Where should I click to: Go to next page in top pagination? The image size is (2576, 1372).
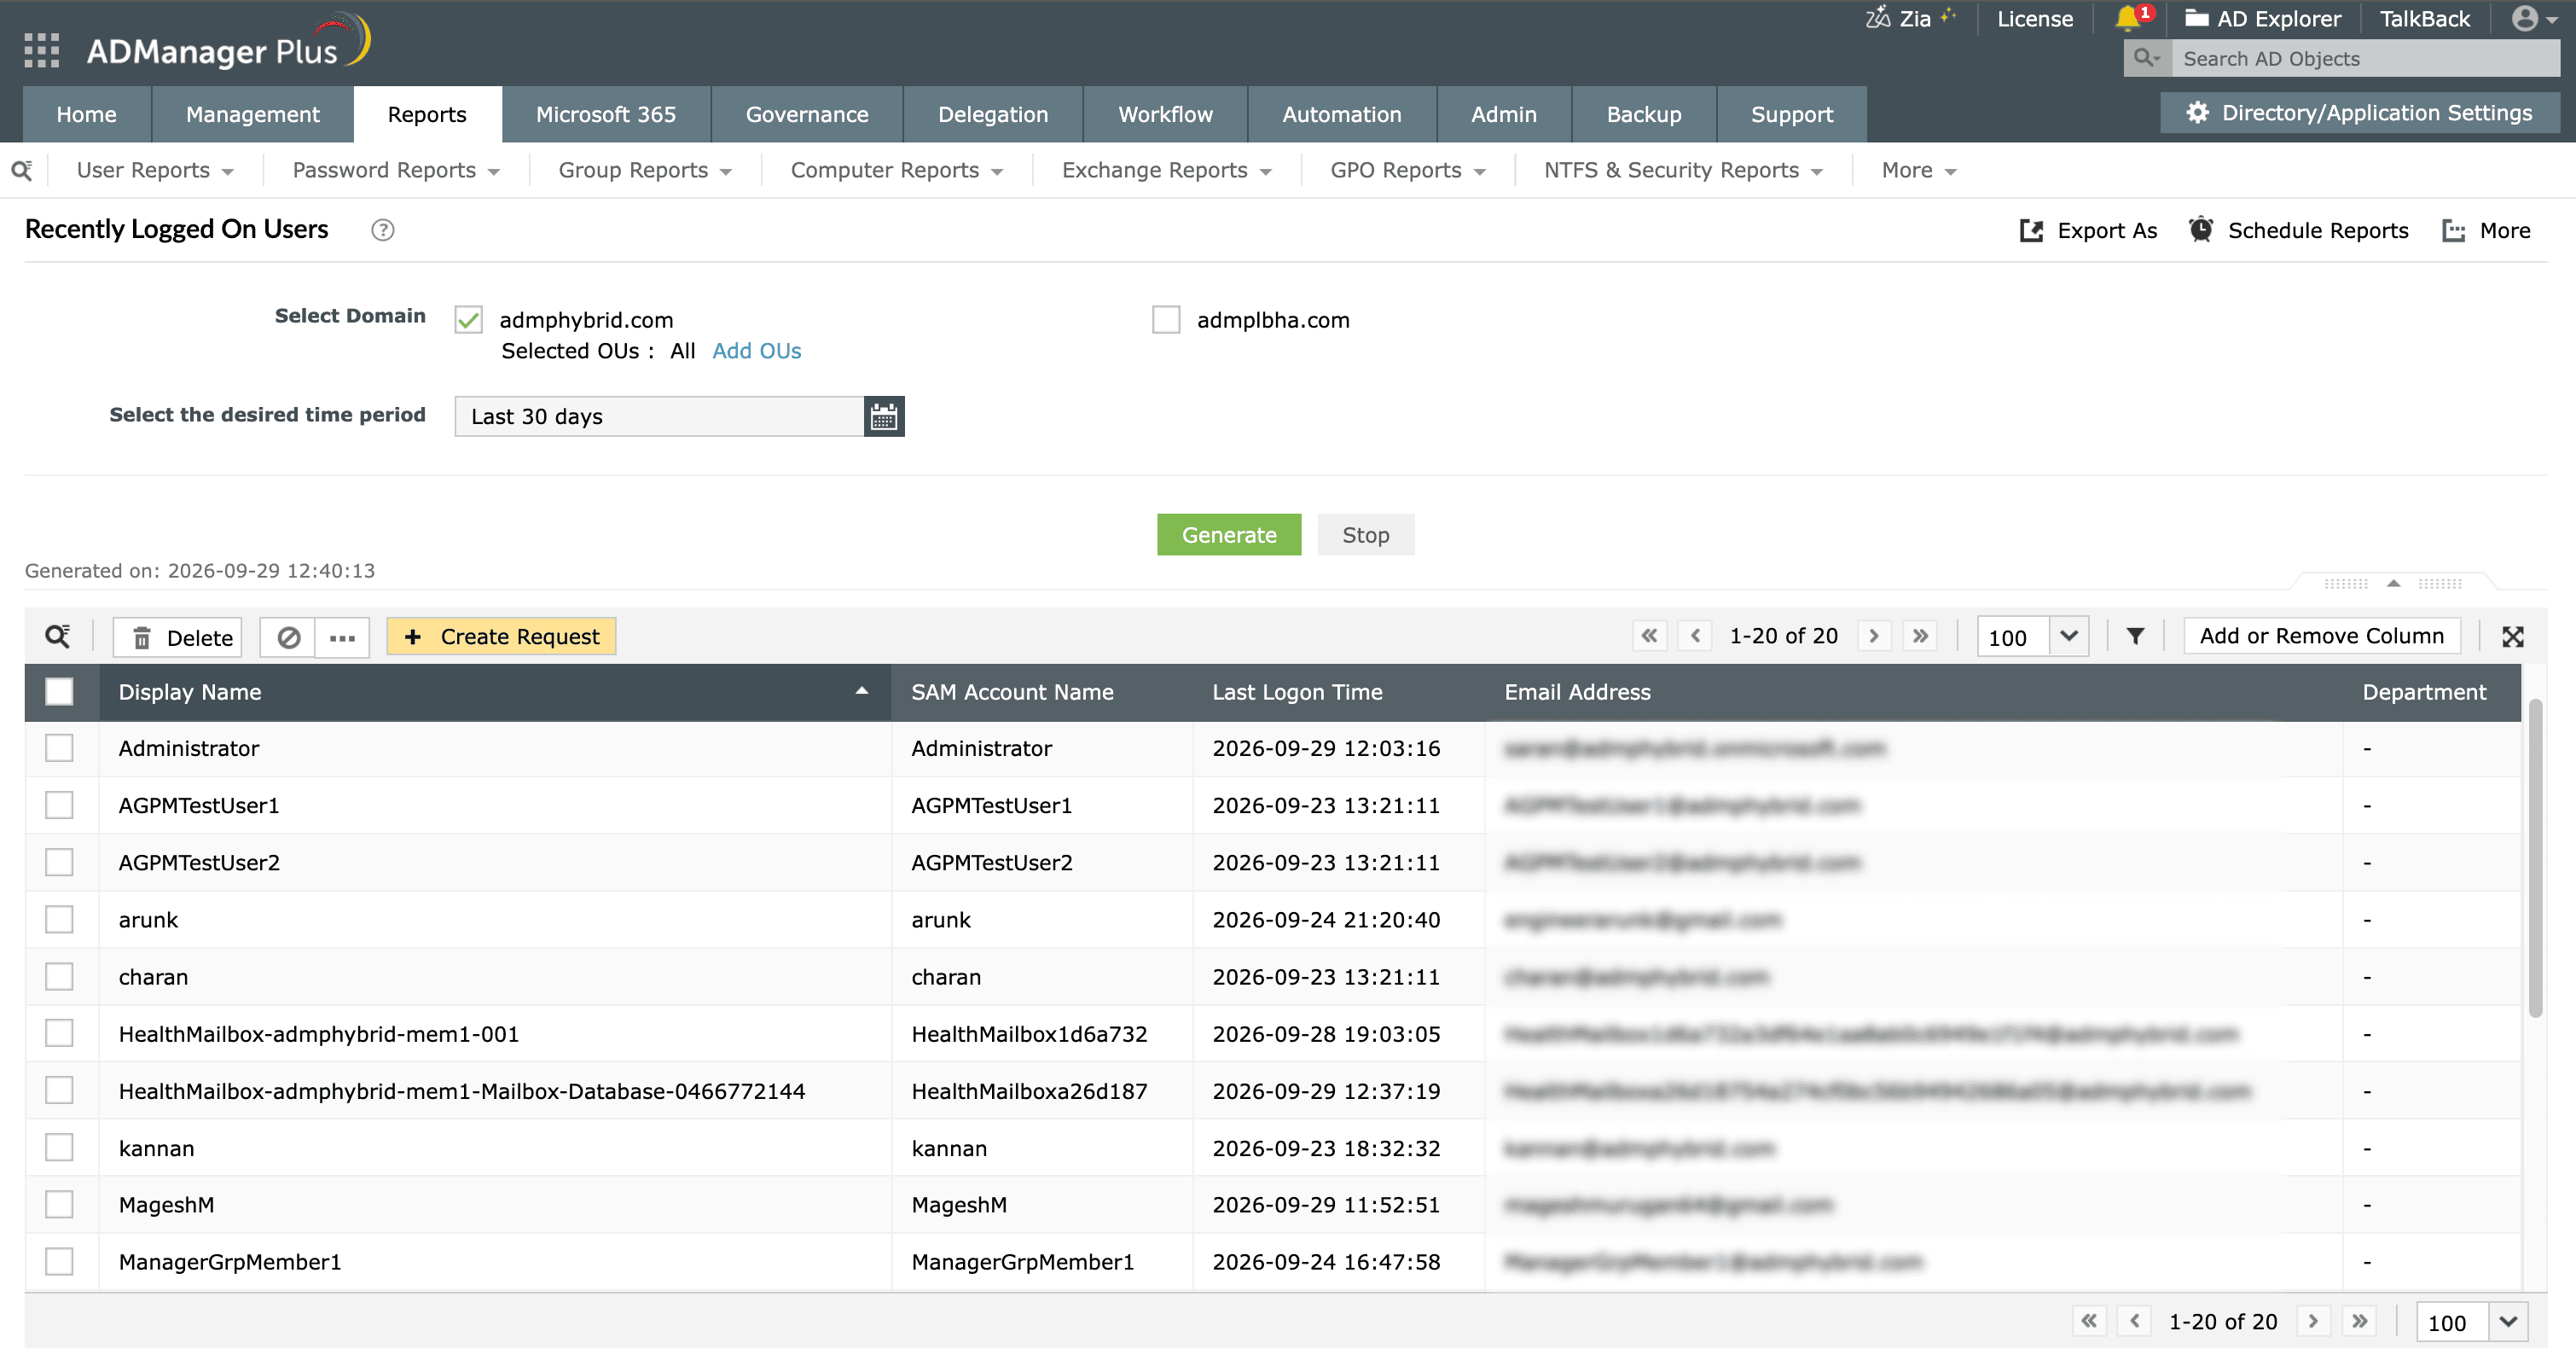point(1874,636)
